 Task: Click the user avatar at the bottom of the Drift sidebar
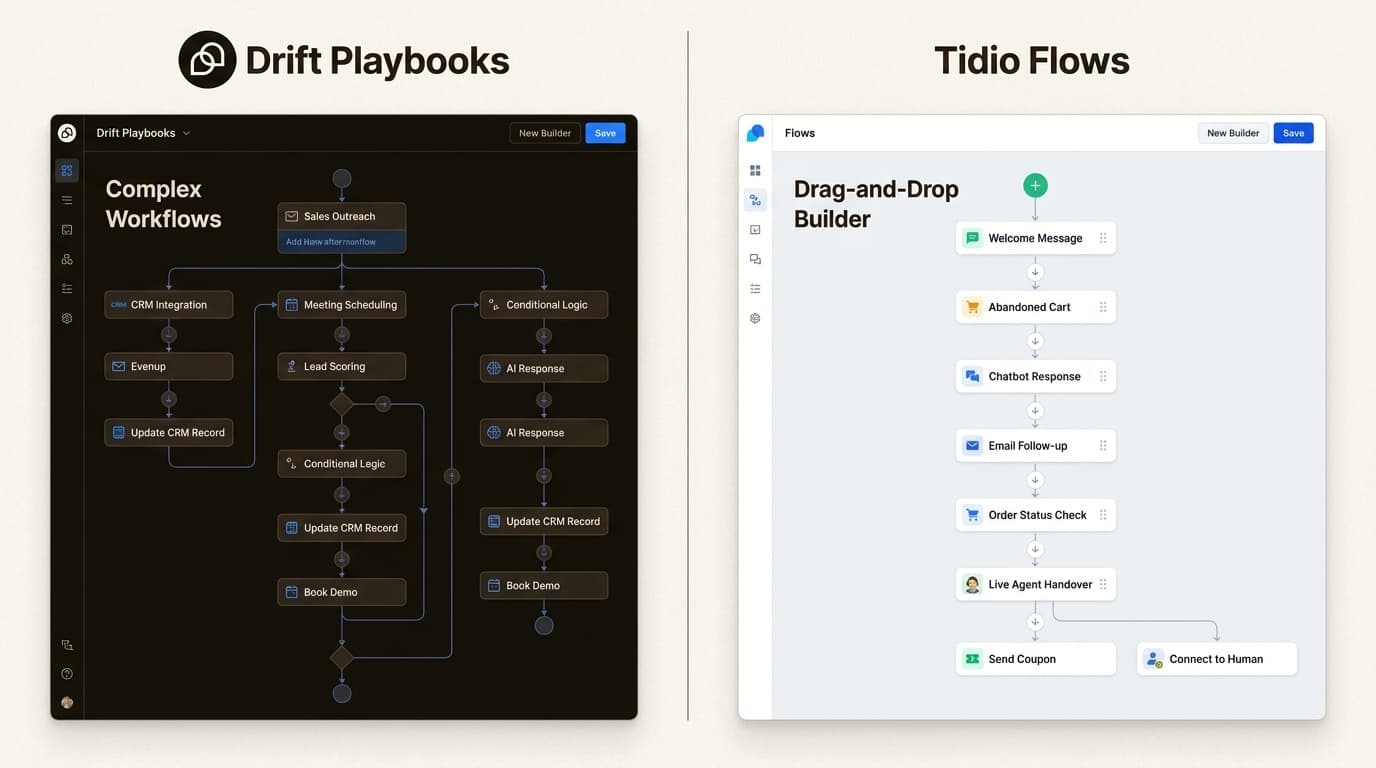67,703
